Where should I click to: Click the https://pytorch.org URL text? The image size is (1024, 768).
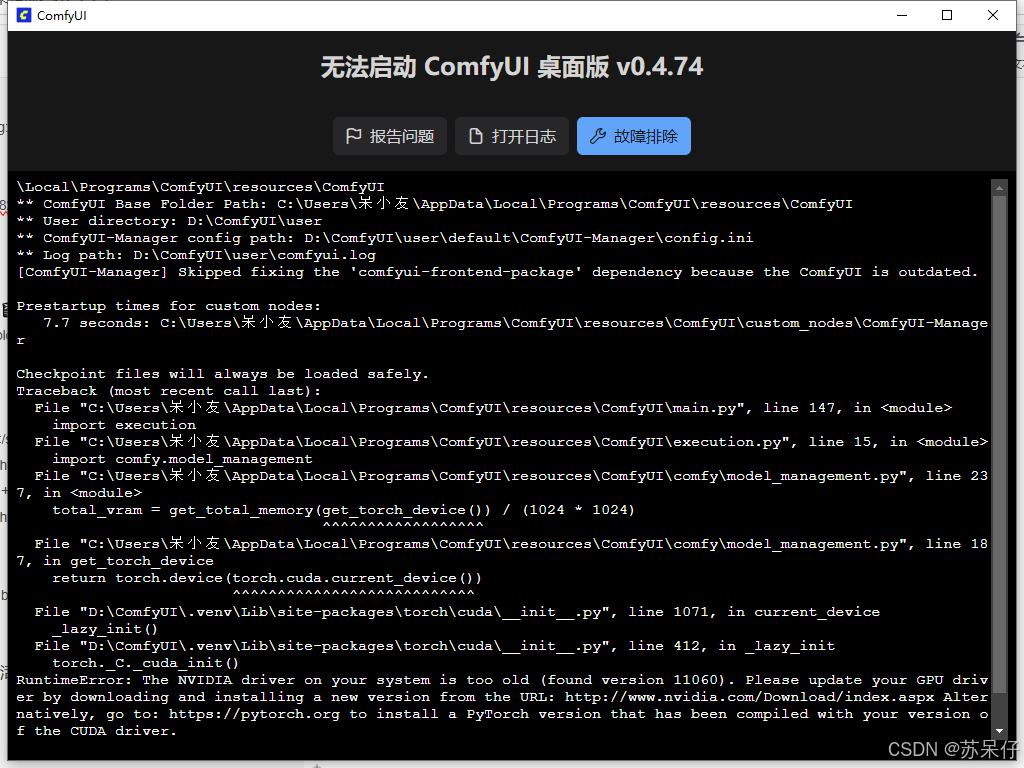point(255,714)
